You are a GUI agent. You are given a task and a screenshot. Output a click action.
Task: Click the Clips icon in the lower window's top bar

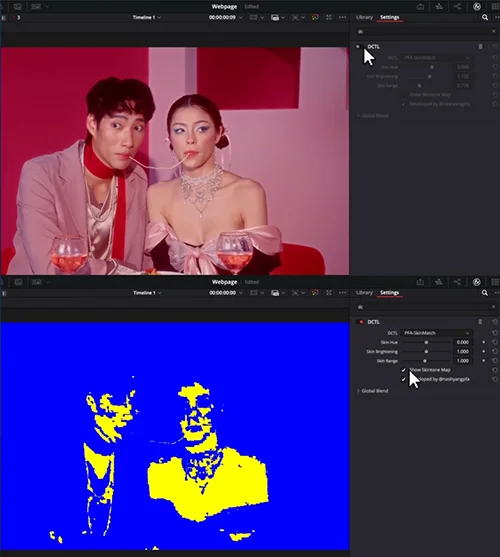point(439,282)
